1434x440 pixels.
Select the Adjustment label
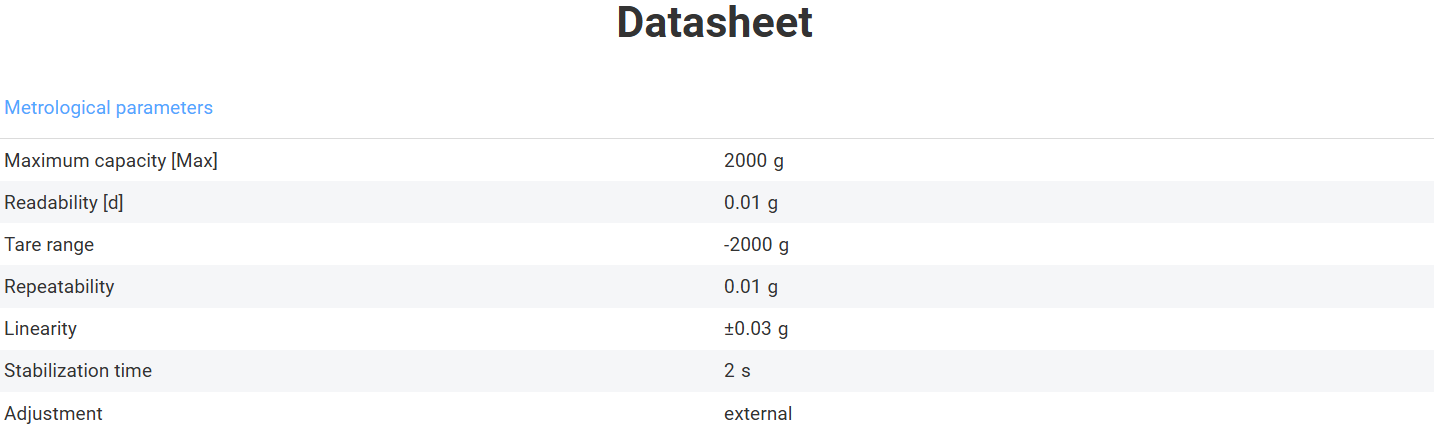click(53, 413)
